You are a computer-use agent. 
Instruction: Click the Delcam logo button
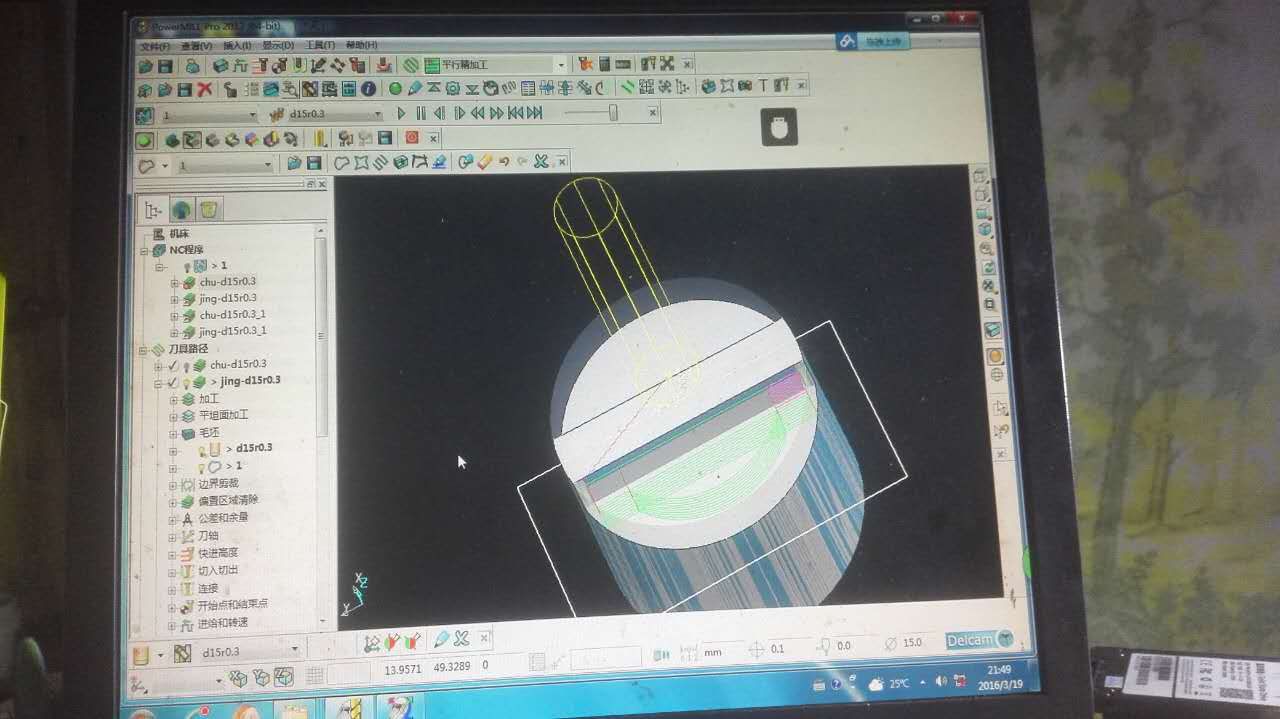point(979,640)
